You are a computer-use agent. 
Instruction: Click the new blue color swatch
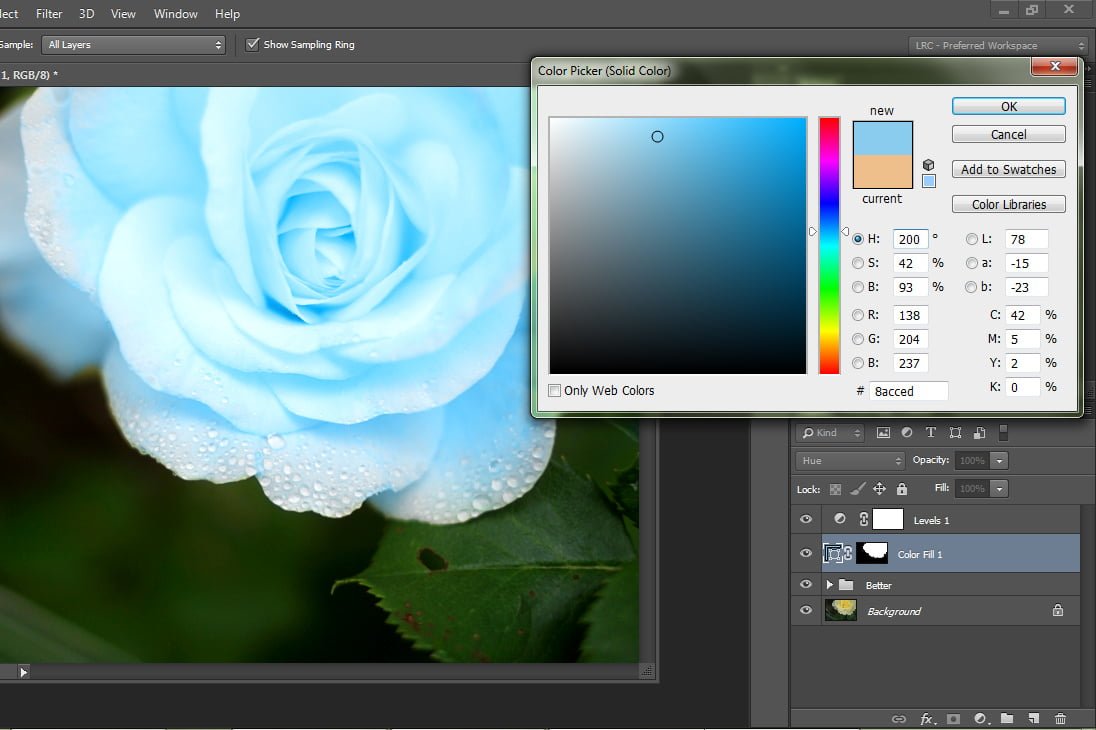(x=883, y=138)
